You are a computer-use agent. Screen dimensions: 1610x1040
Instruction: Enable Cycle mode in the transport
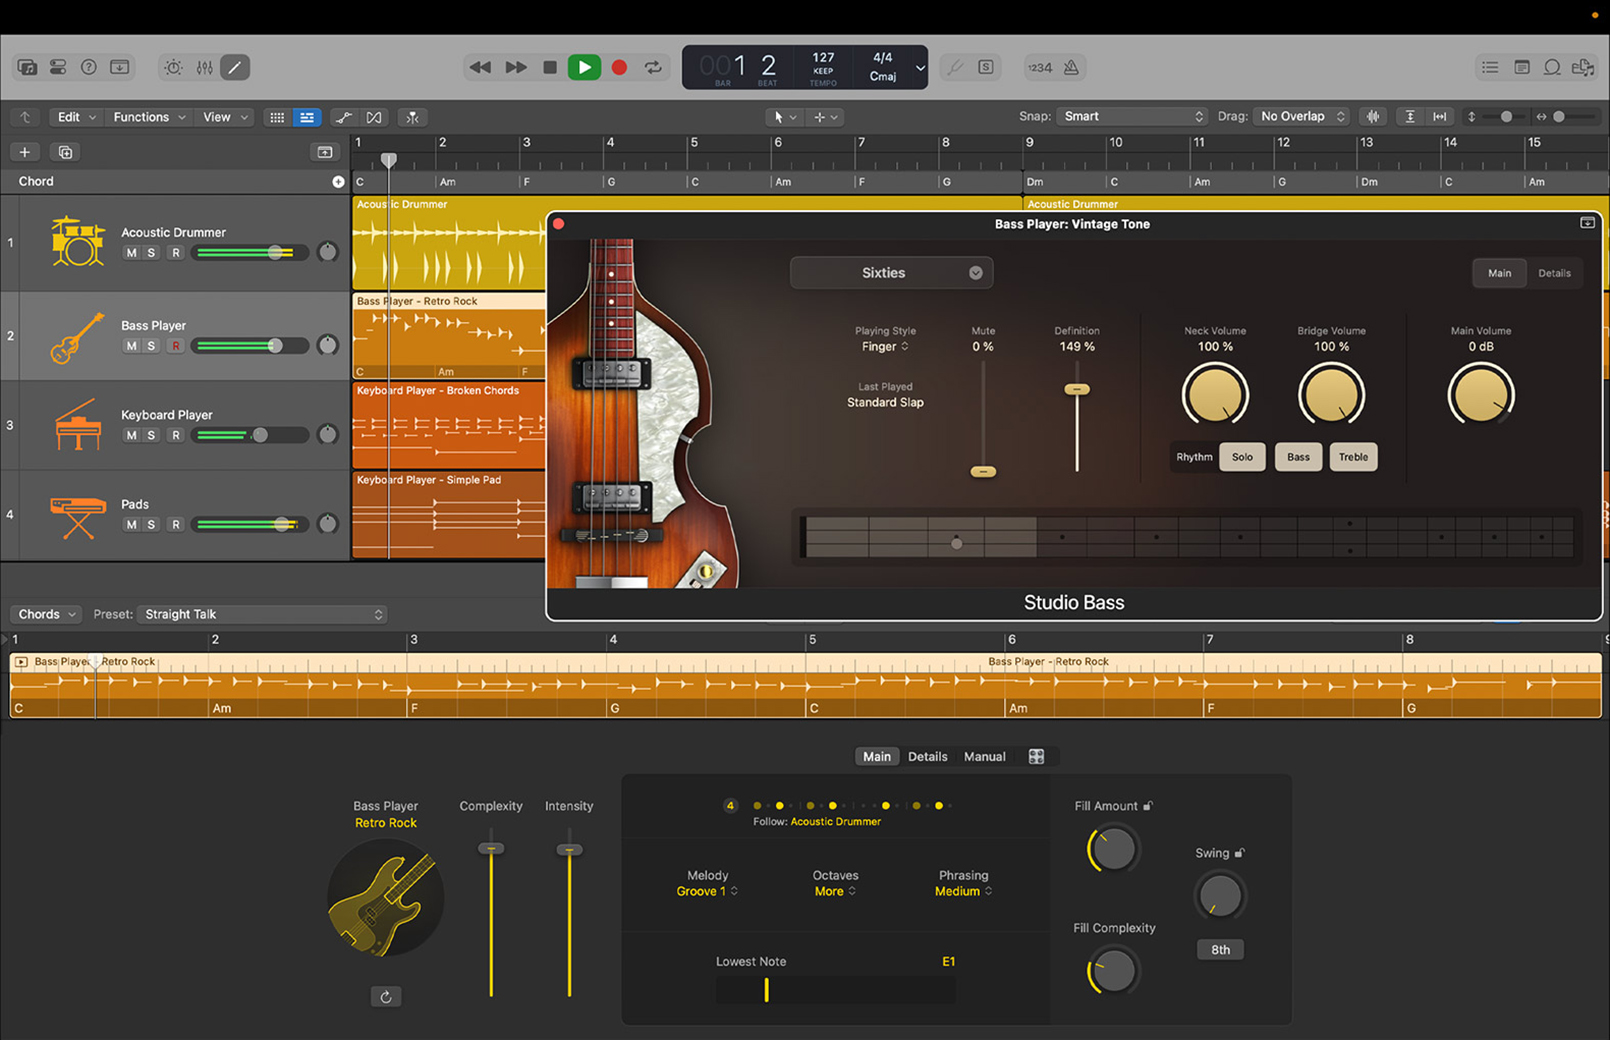[x=653, y=67]
